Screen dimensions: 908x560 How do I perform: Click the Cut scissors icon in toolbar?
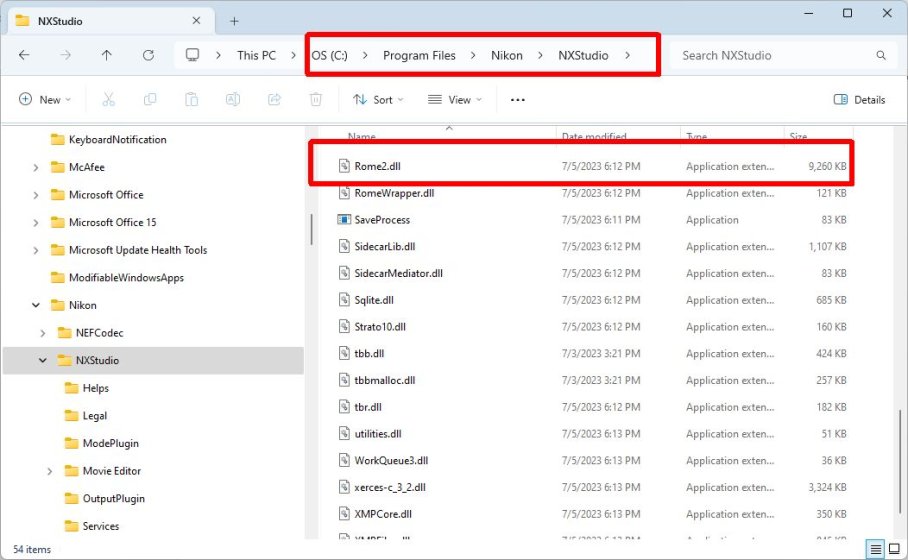click(x=108, y=100)
